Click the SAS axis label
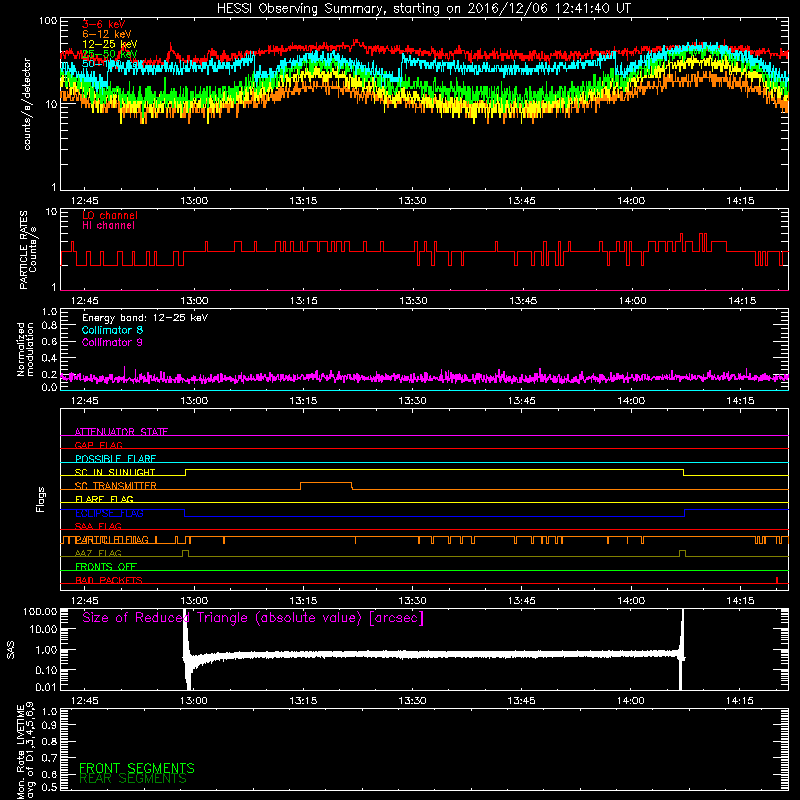The height and width of the screenshot is (800, 800). click(x=11, y=649)
